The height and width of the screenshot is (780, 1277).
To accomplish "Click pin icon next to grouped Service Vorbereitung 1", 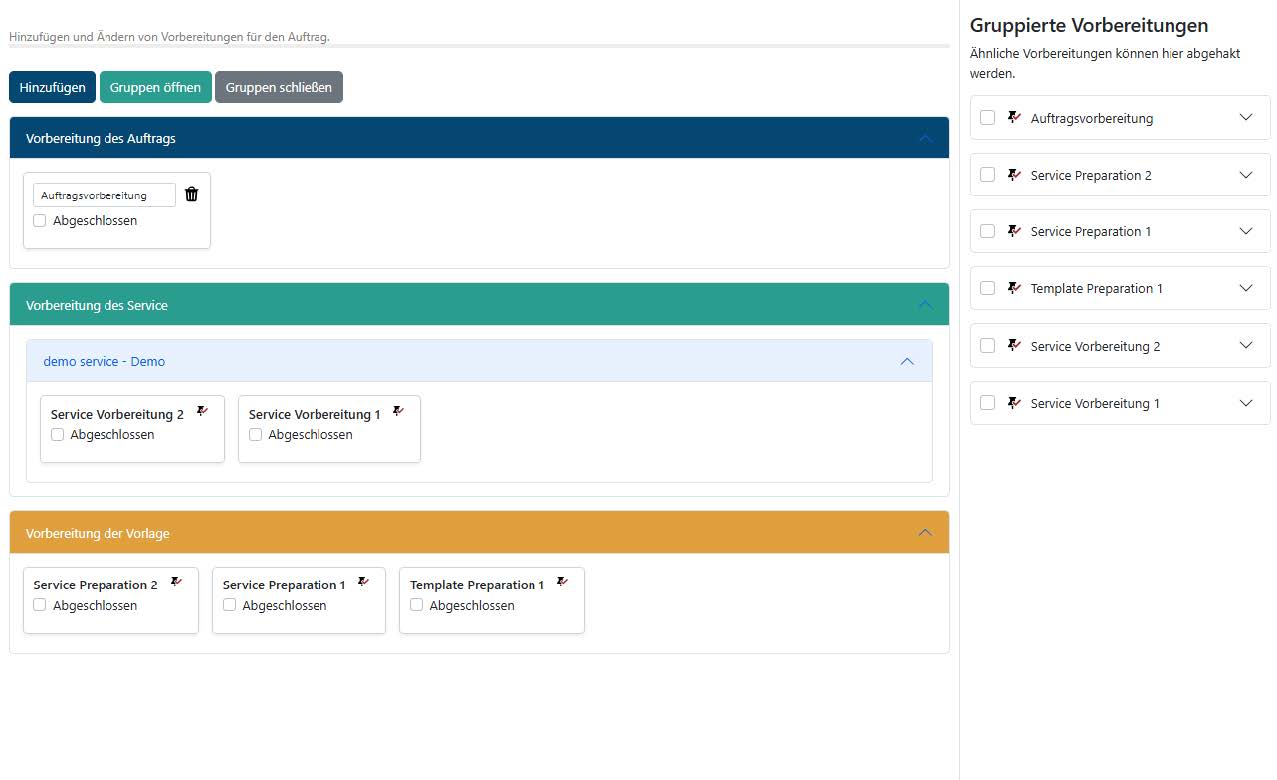I will tap(1014, 403).
